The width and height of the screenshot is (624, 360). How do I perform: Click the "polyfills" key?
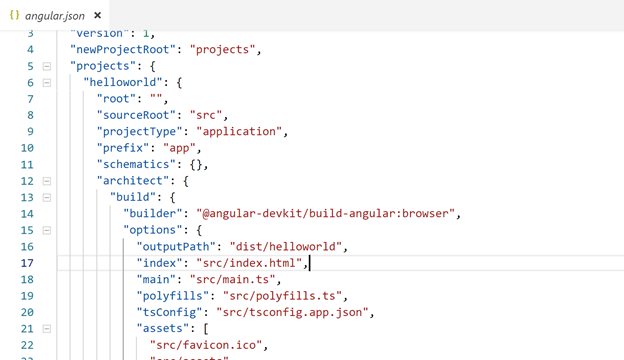(x=173, y=296)
